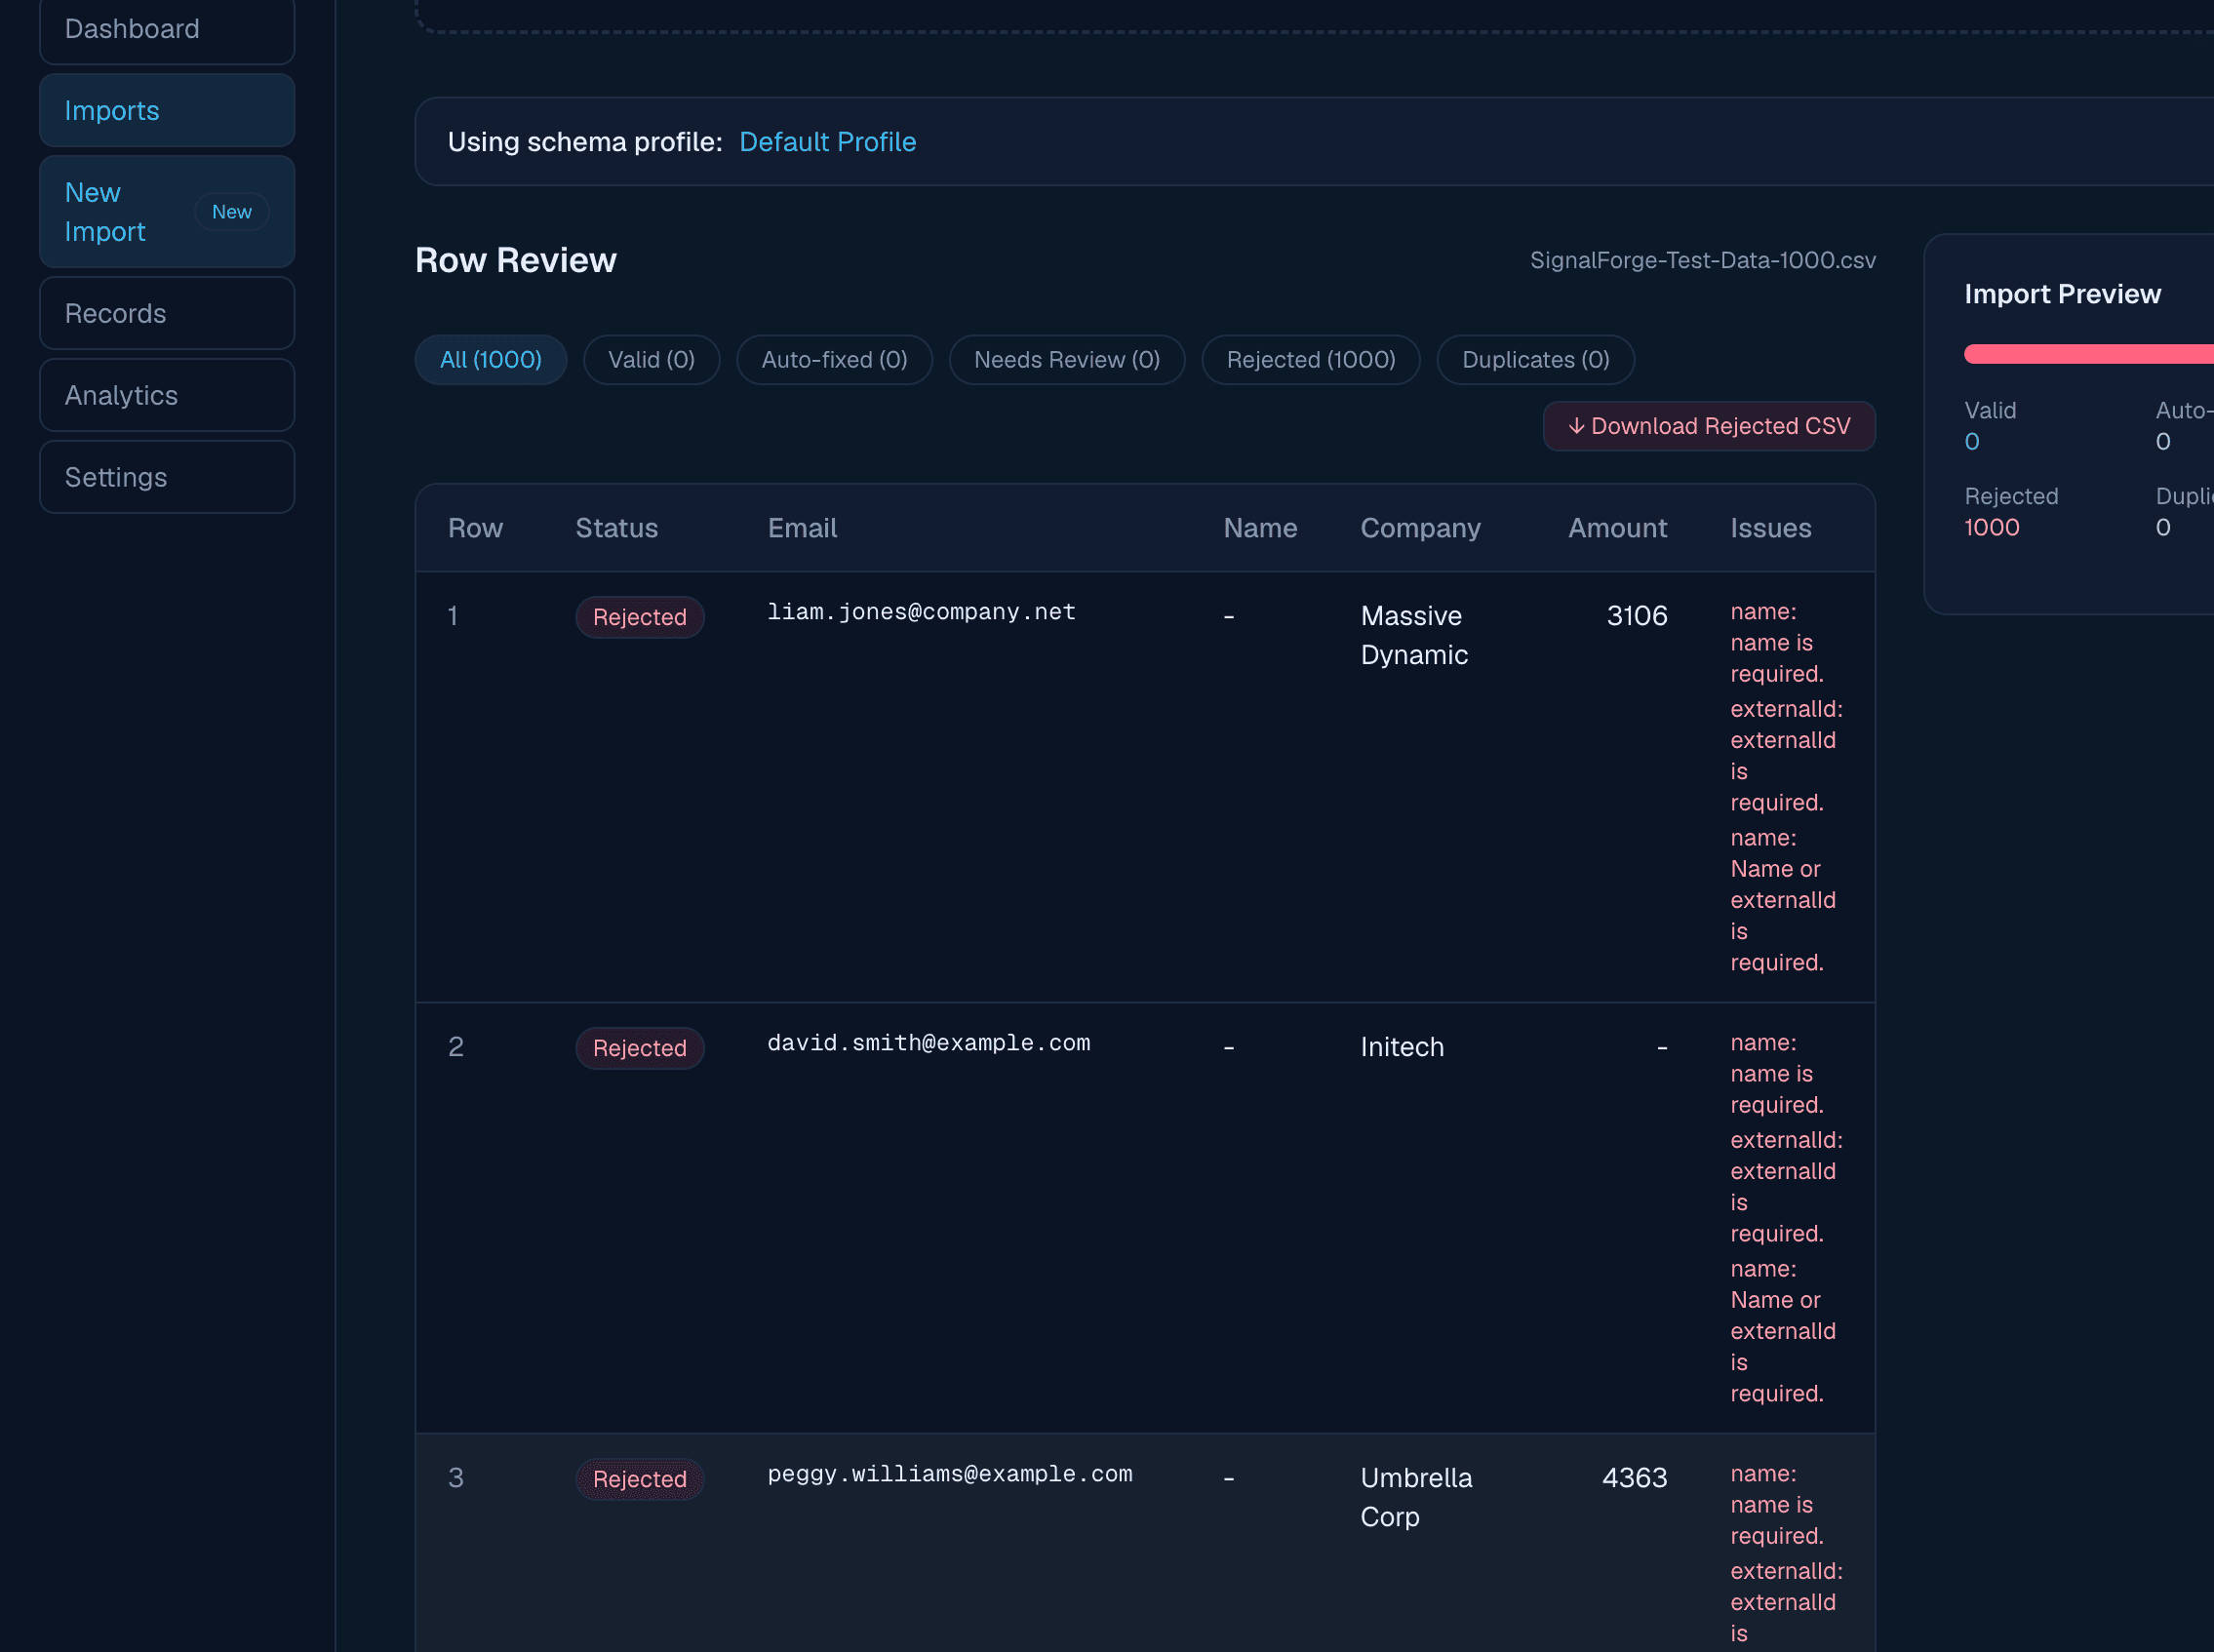Select the Duplicates (0) filter
The height and width of the screenshot is (1652, 2214).
1535,360
